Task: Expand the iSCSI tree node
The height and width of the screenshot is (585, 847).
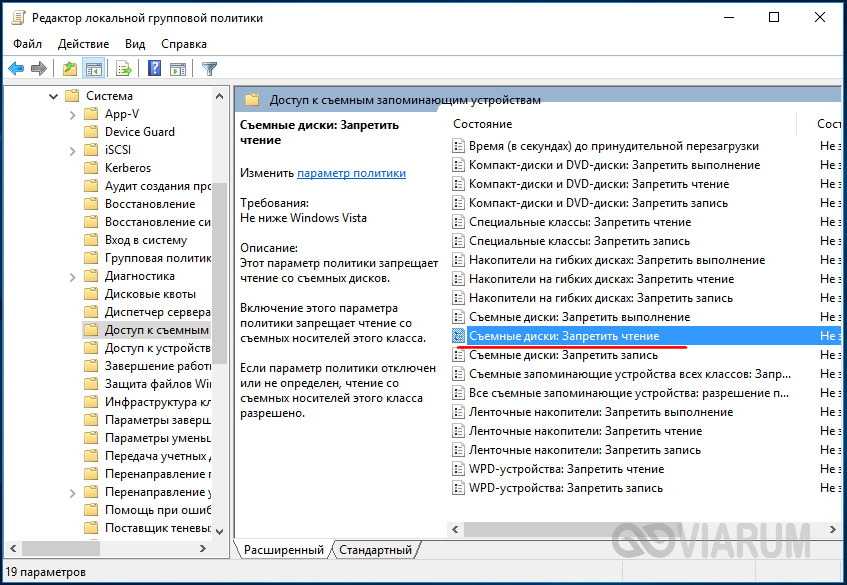Action: pos(72,151)
